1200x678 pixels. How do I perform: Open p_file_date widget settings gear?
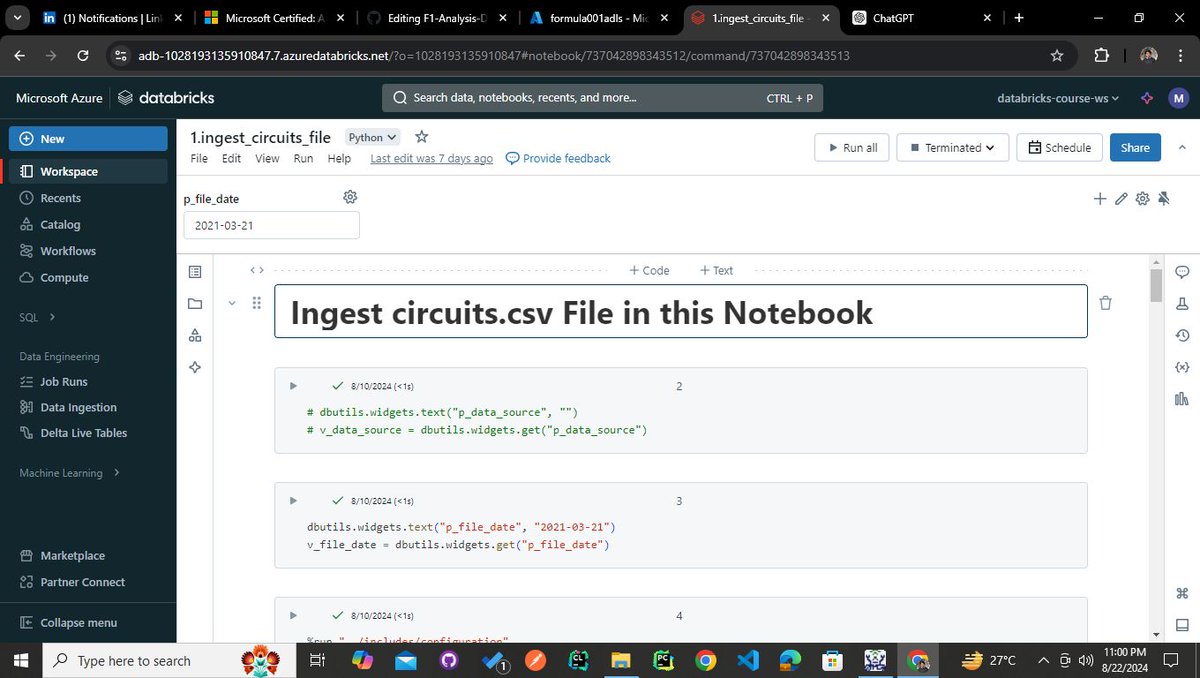(350, 197)
